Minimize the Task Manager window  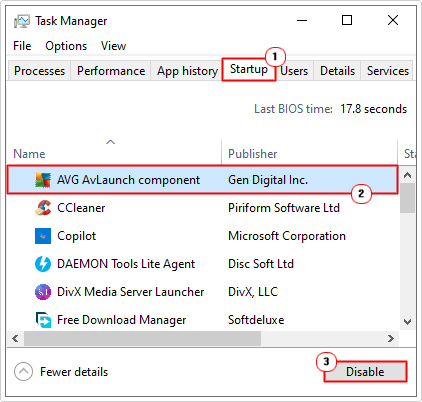tap(302, 21)
